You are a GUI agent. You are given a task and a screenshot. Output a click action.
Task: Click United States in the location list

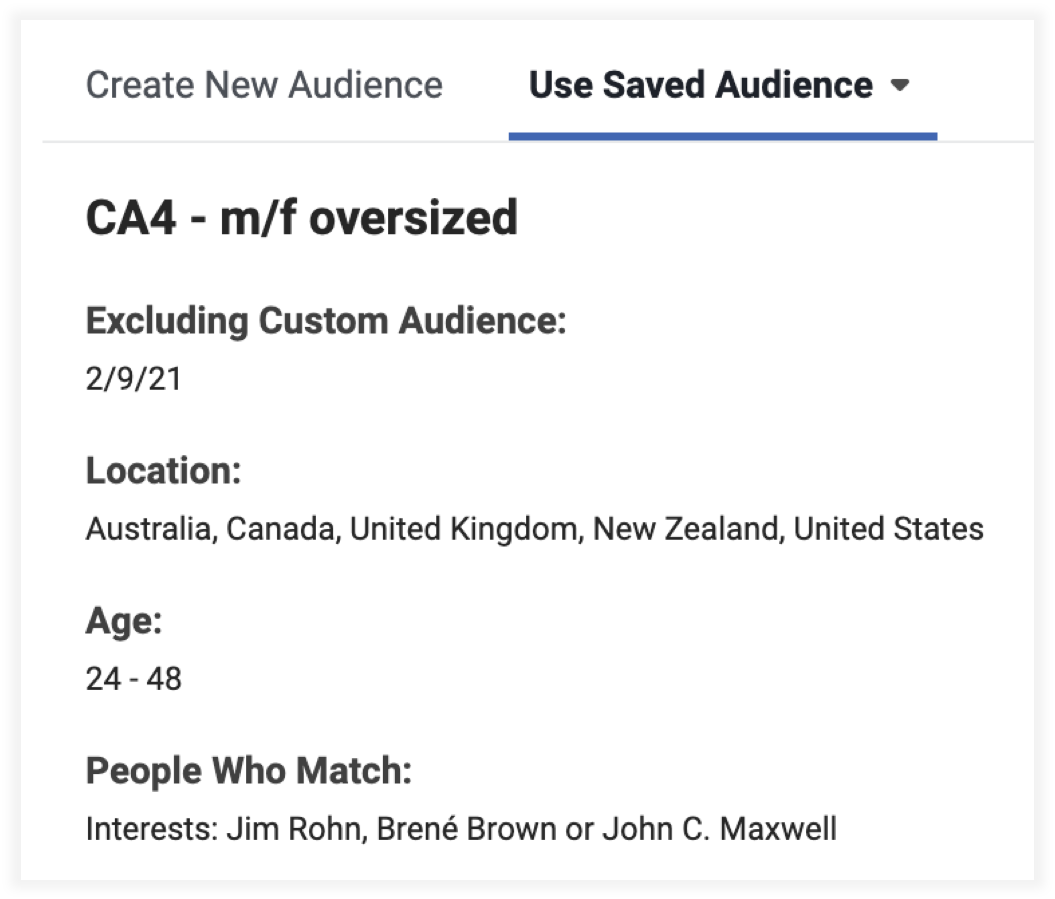pyautogui.click(x=888, y=528)
